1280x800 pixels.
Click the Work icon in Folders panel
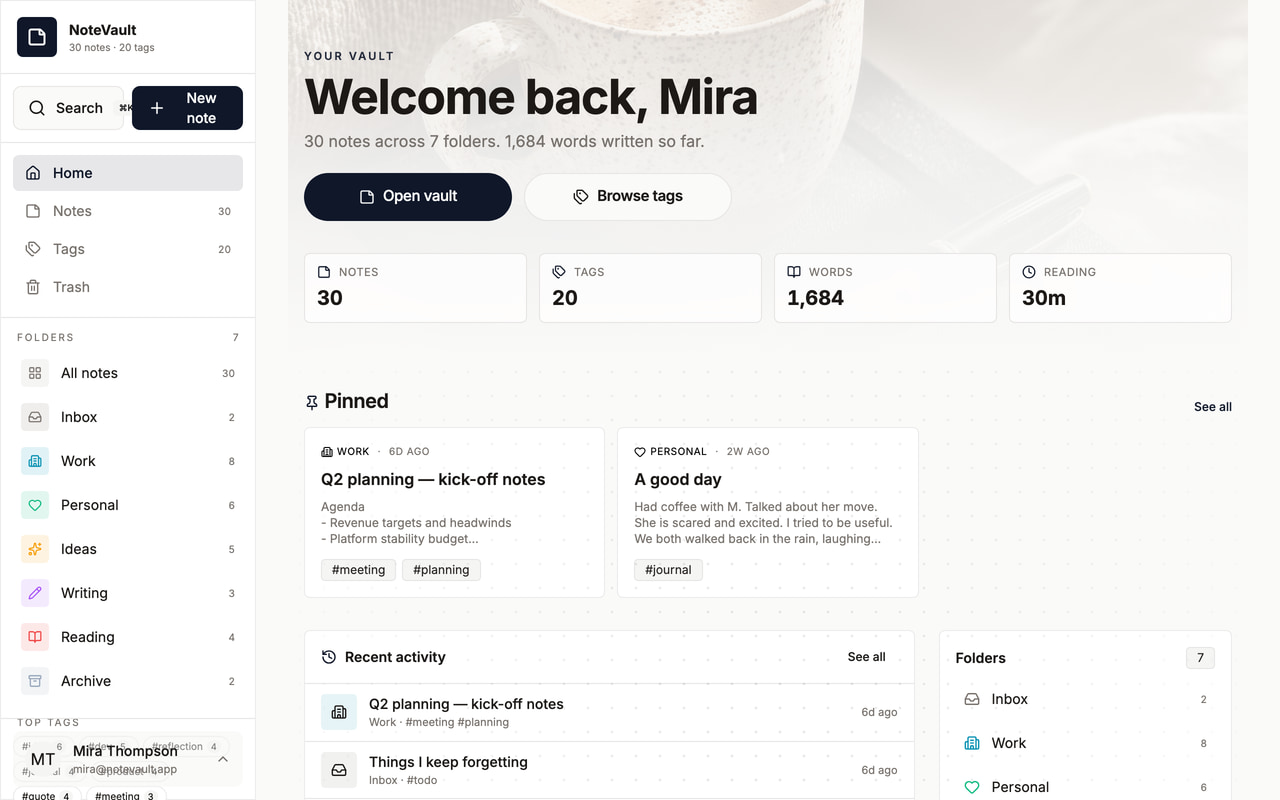click(971, 743)
